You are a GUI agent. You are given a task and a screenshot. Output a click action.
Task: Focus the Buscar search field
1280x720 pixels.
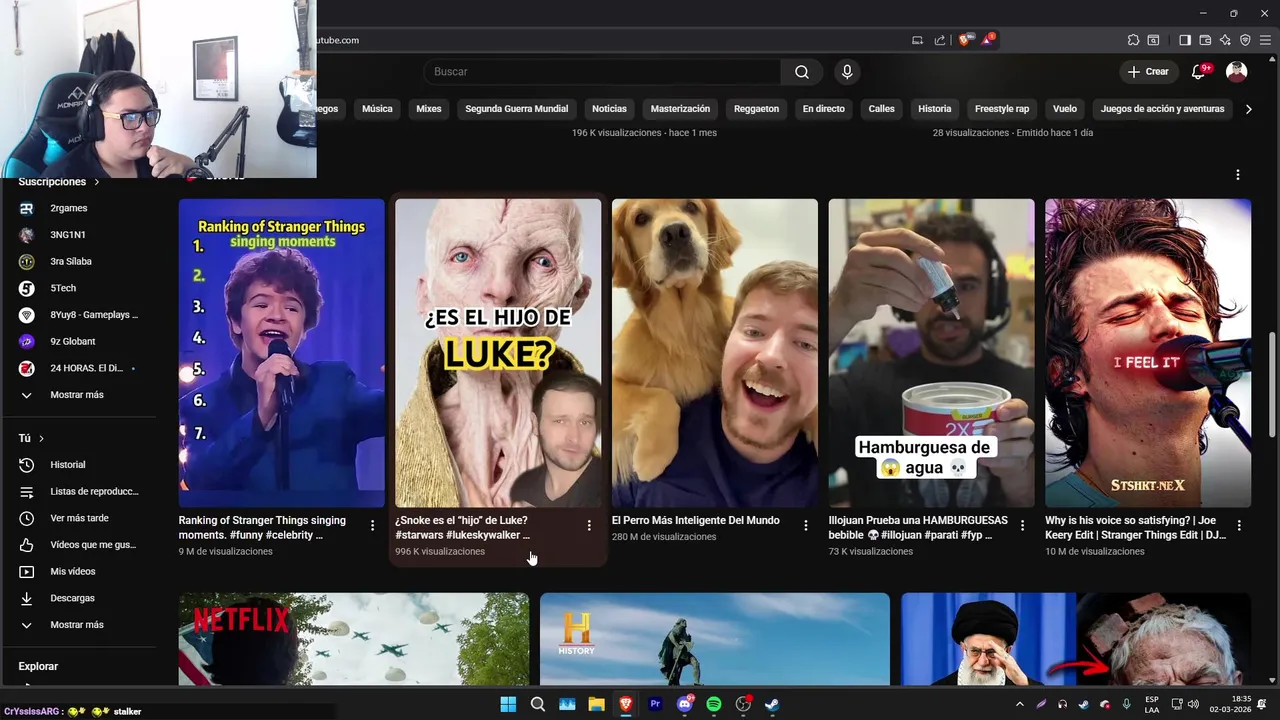[x=602, y=72]
